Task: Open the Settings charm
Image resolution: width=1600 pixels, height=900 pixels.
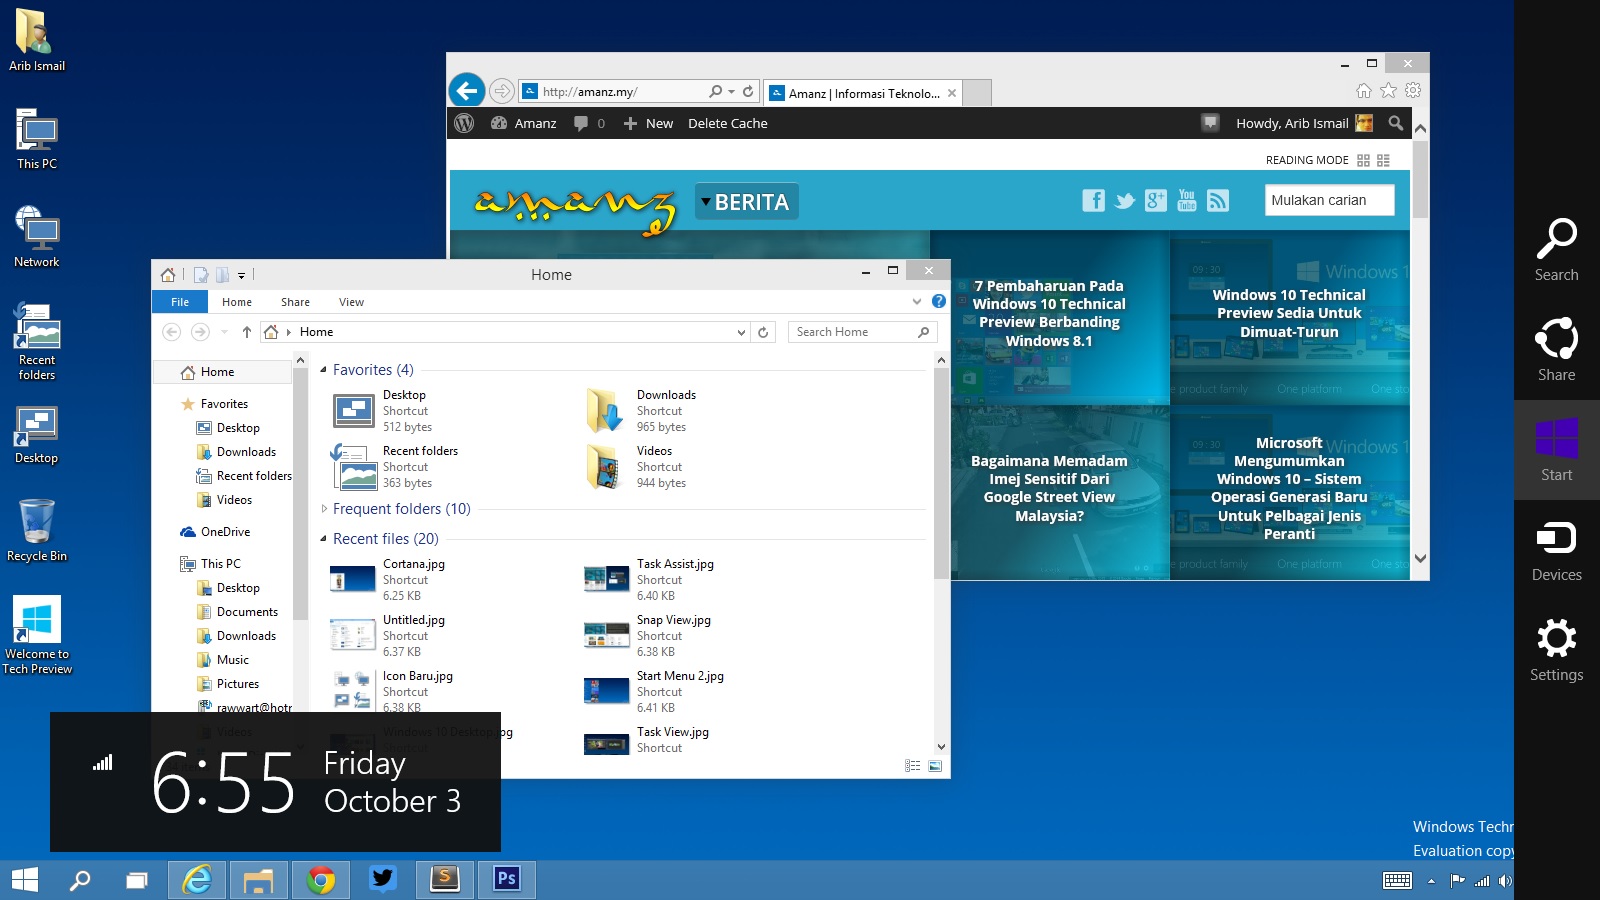Action: (x=1556, y=650)
